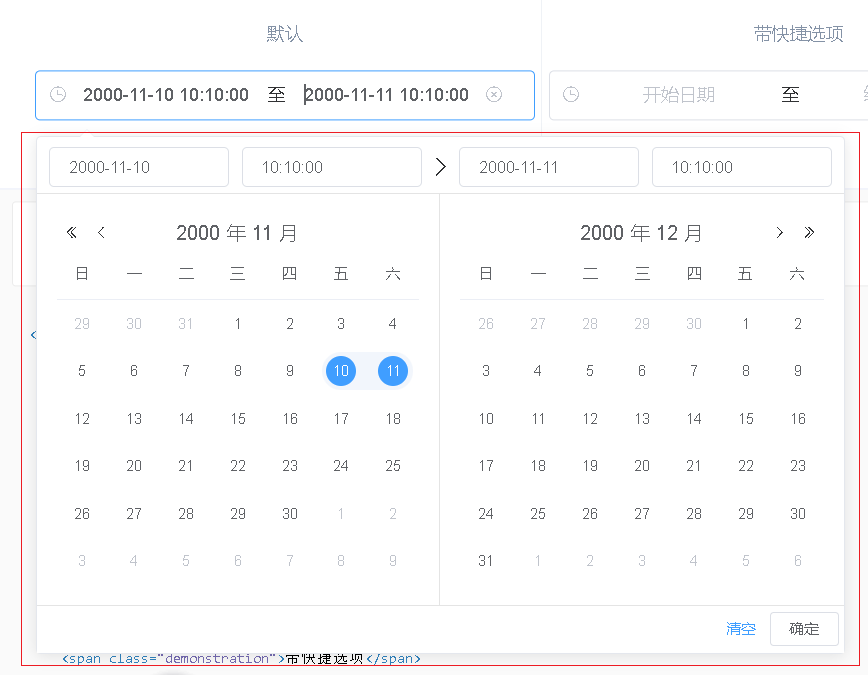Click the 带快捷选项 heading
The width and height of the screenshot is (868, 675).
pyautogui.click(x=799, y=33)
